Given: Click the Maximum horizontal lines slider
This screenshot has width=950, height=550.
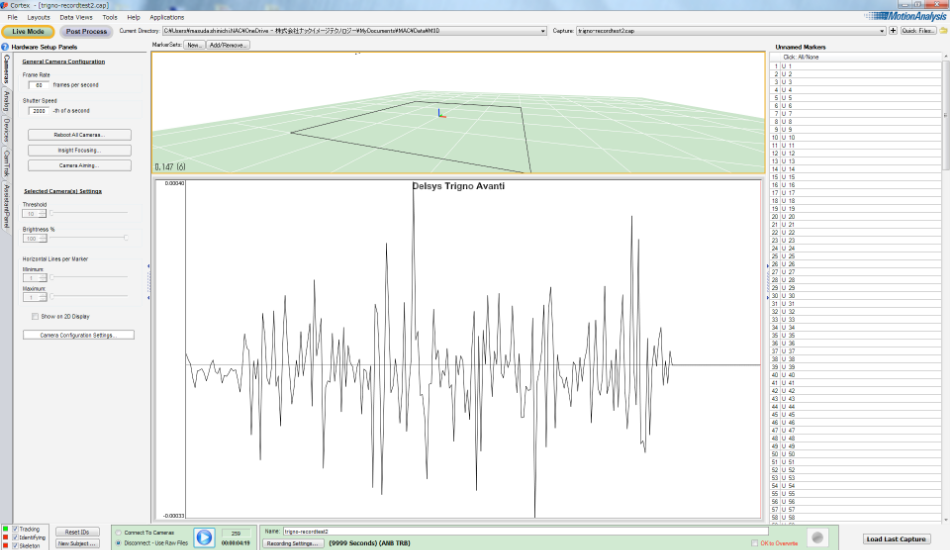Looking at the screenshot, I should coord(89,296).
